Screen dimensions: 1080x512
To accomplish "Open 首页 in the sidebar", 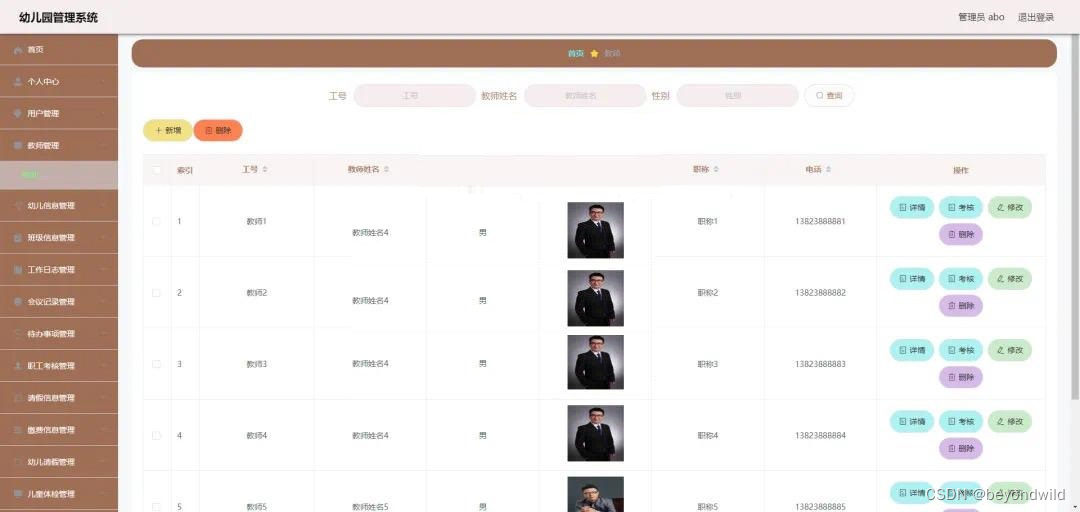I will coord(59,50).
